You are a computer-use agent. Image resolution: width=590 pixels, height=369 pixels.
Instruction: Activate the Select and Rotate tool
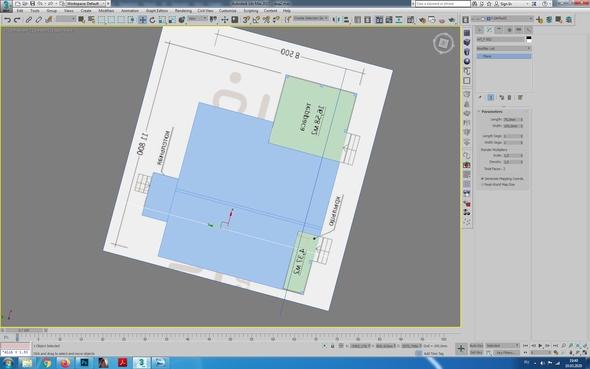coord(152,20)
